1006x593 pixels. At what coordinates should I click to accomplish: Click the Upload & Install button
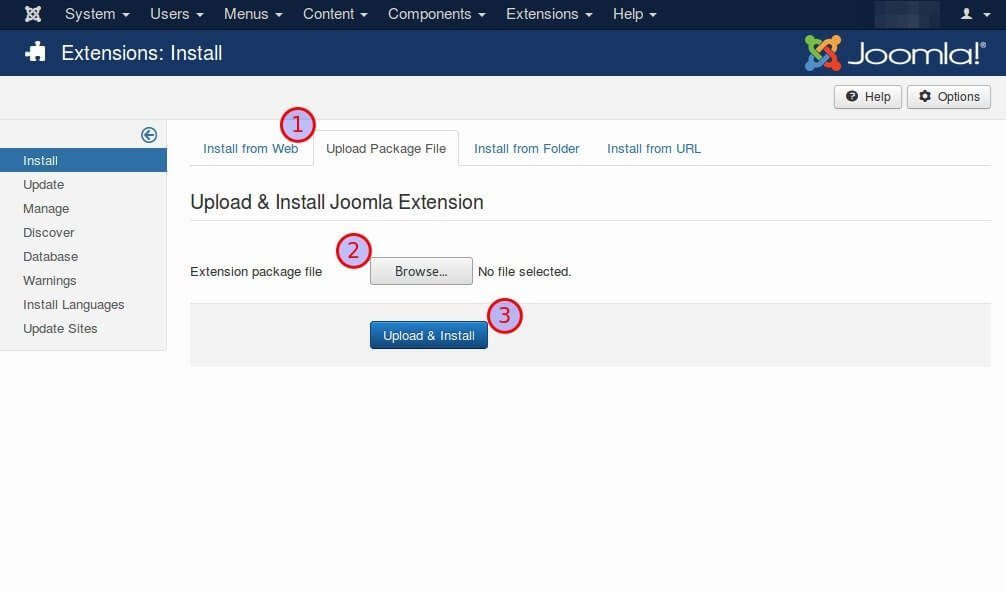tap(429, 336)
